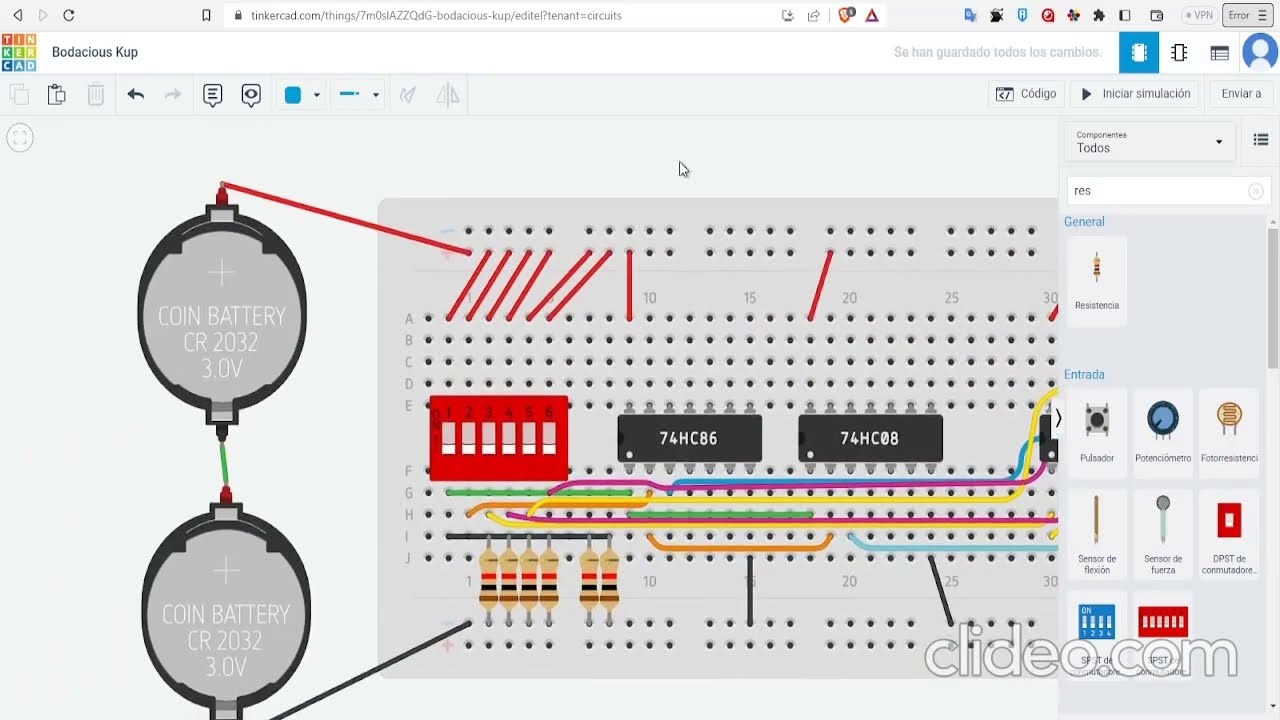Click the browser wallet icon
Image resolution: width=1280 pixels, height=720 pixels.
tap(1157, 15)
